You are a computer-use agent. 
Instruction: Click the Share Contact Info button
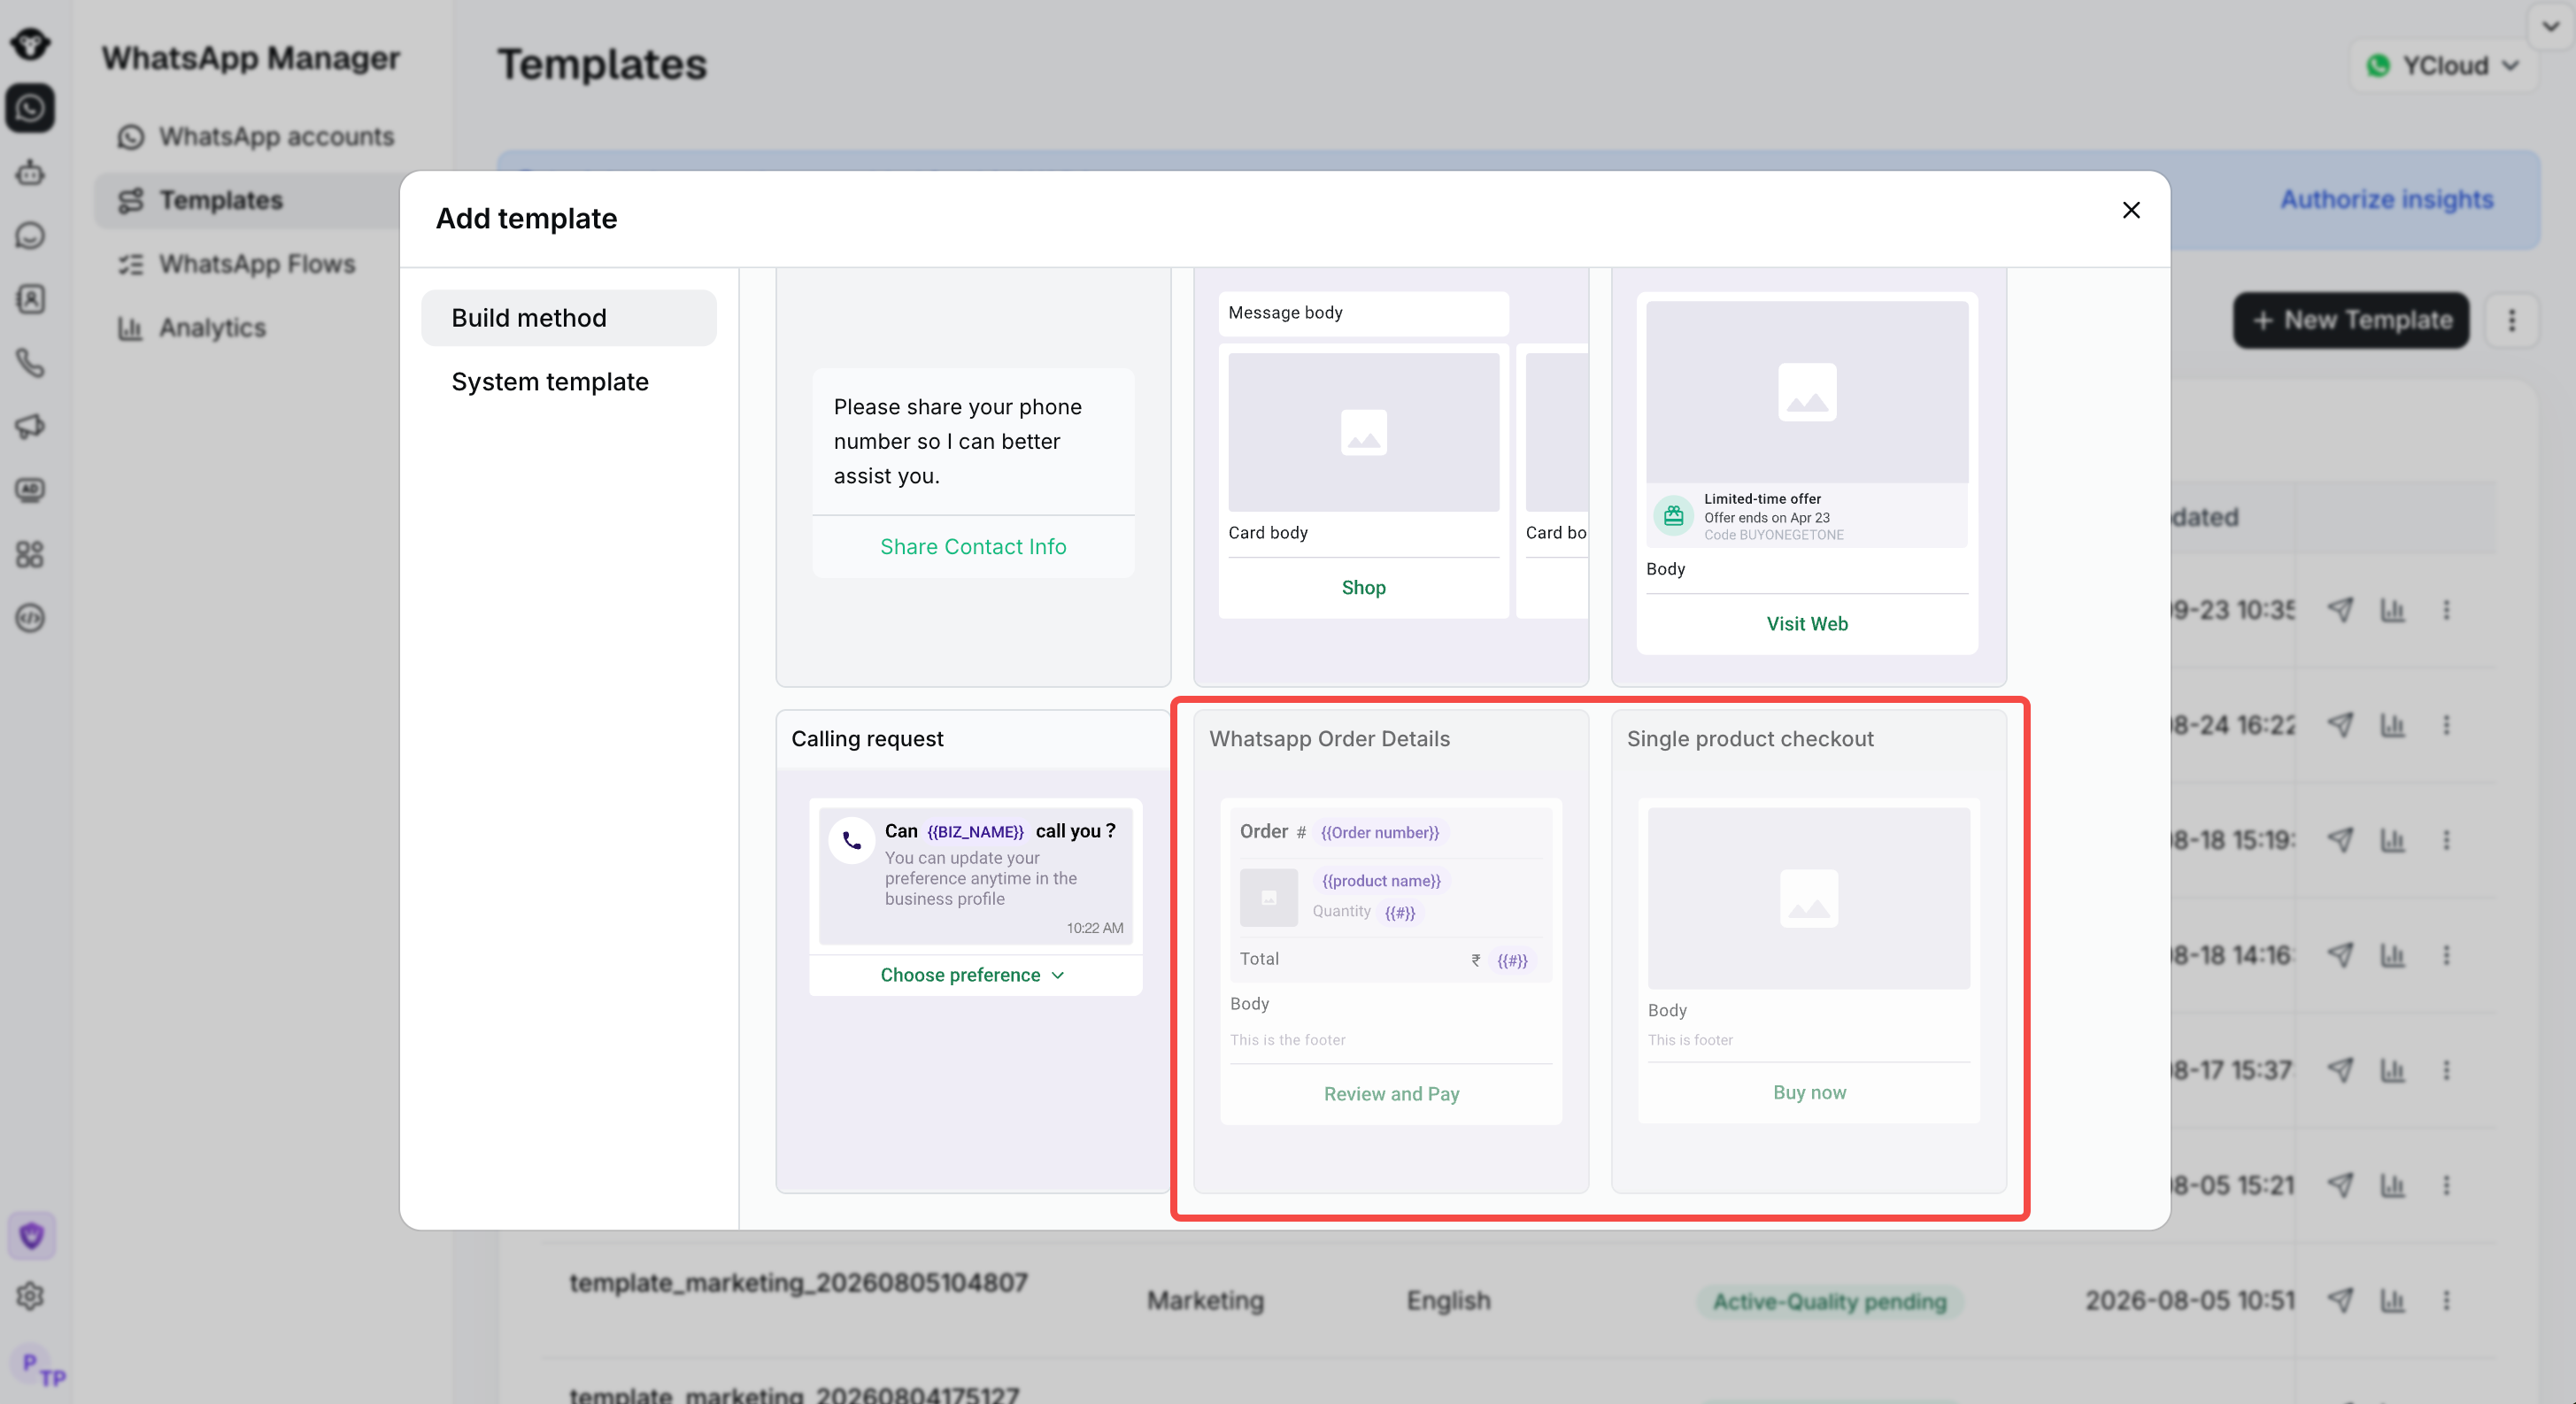tap(973, 547)
